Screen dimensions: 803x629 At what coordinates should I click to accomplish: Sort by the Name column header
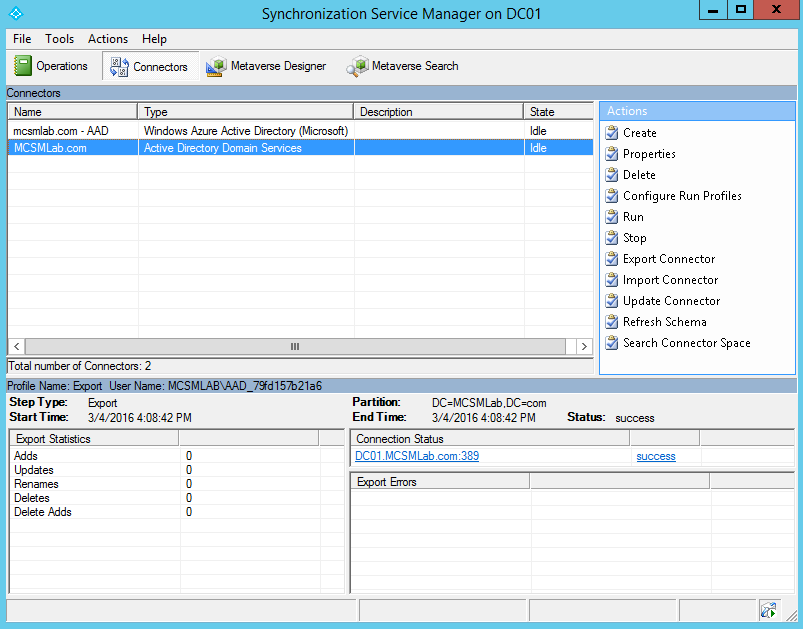pyautogui.click(x=72, y=112)
